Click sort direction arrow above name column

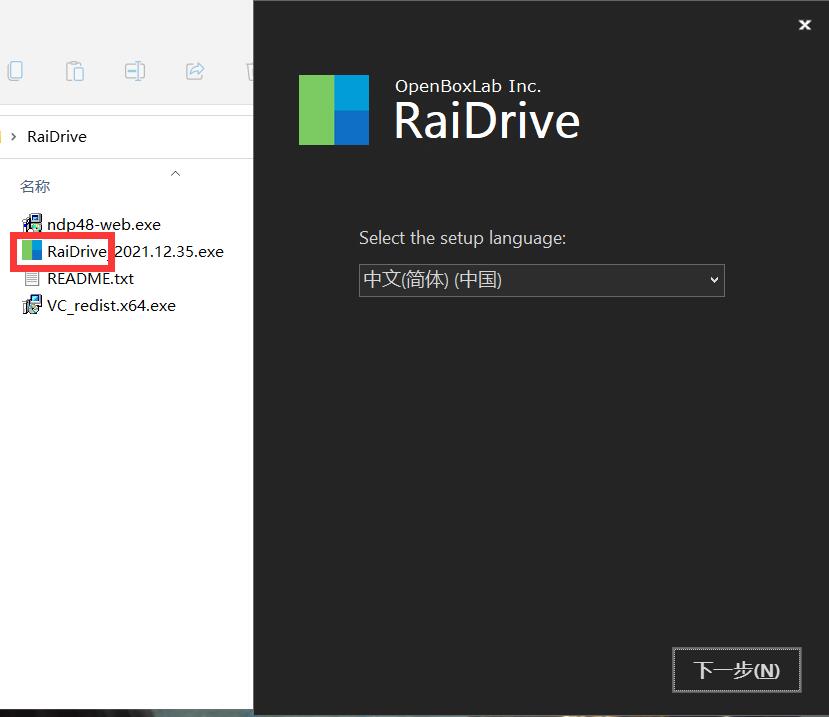point(176,173)
